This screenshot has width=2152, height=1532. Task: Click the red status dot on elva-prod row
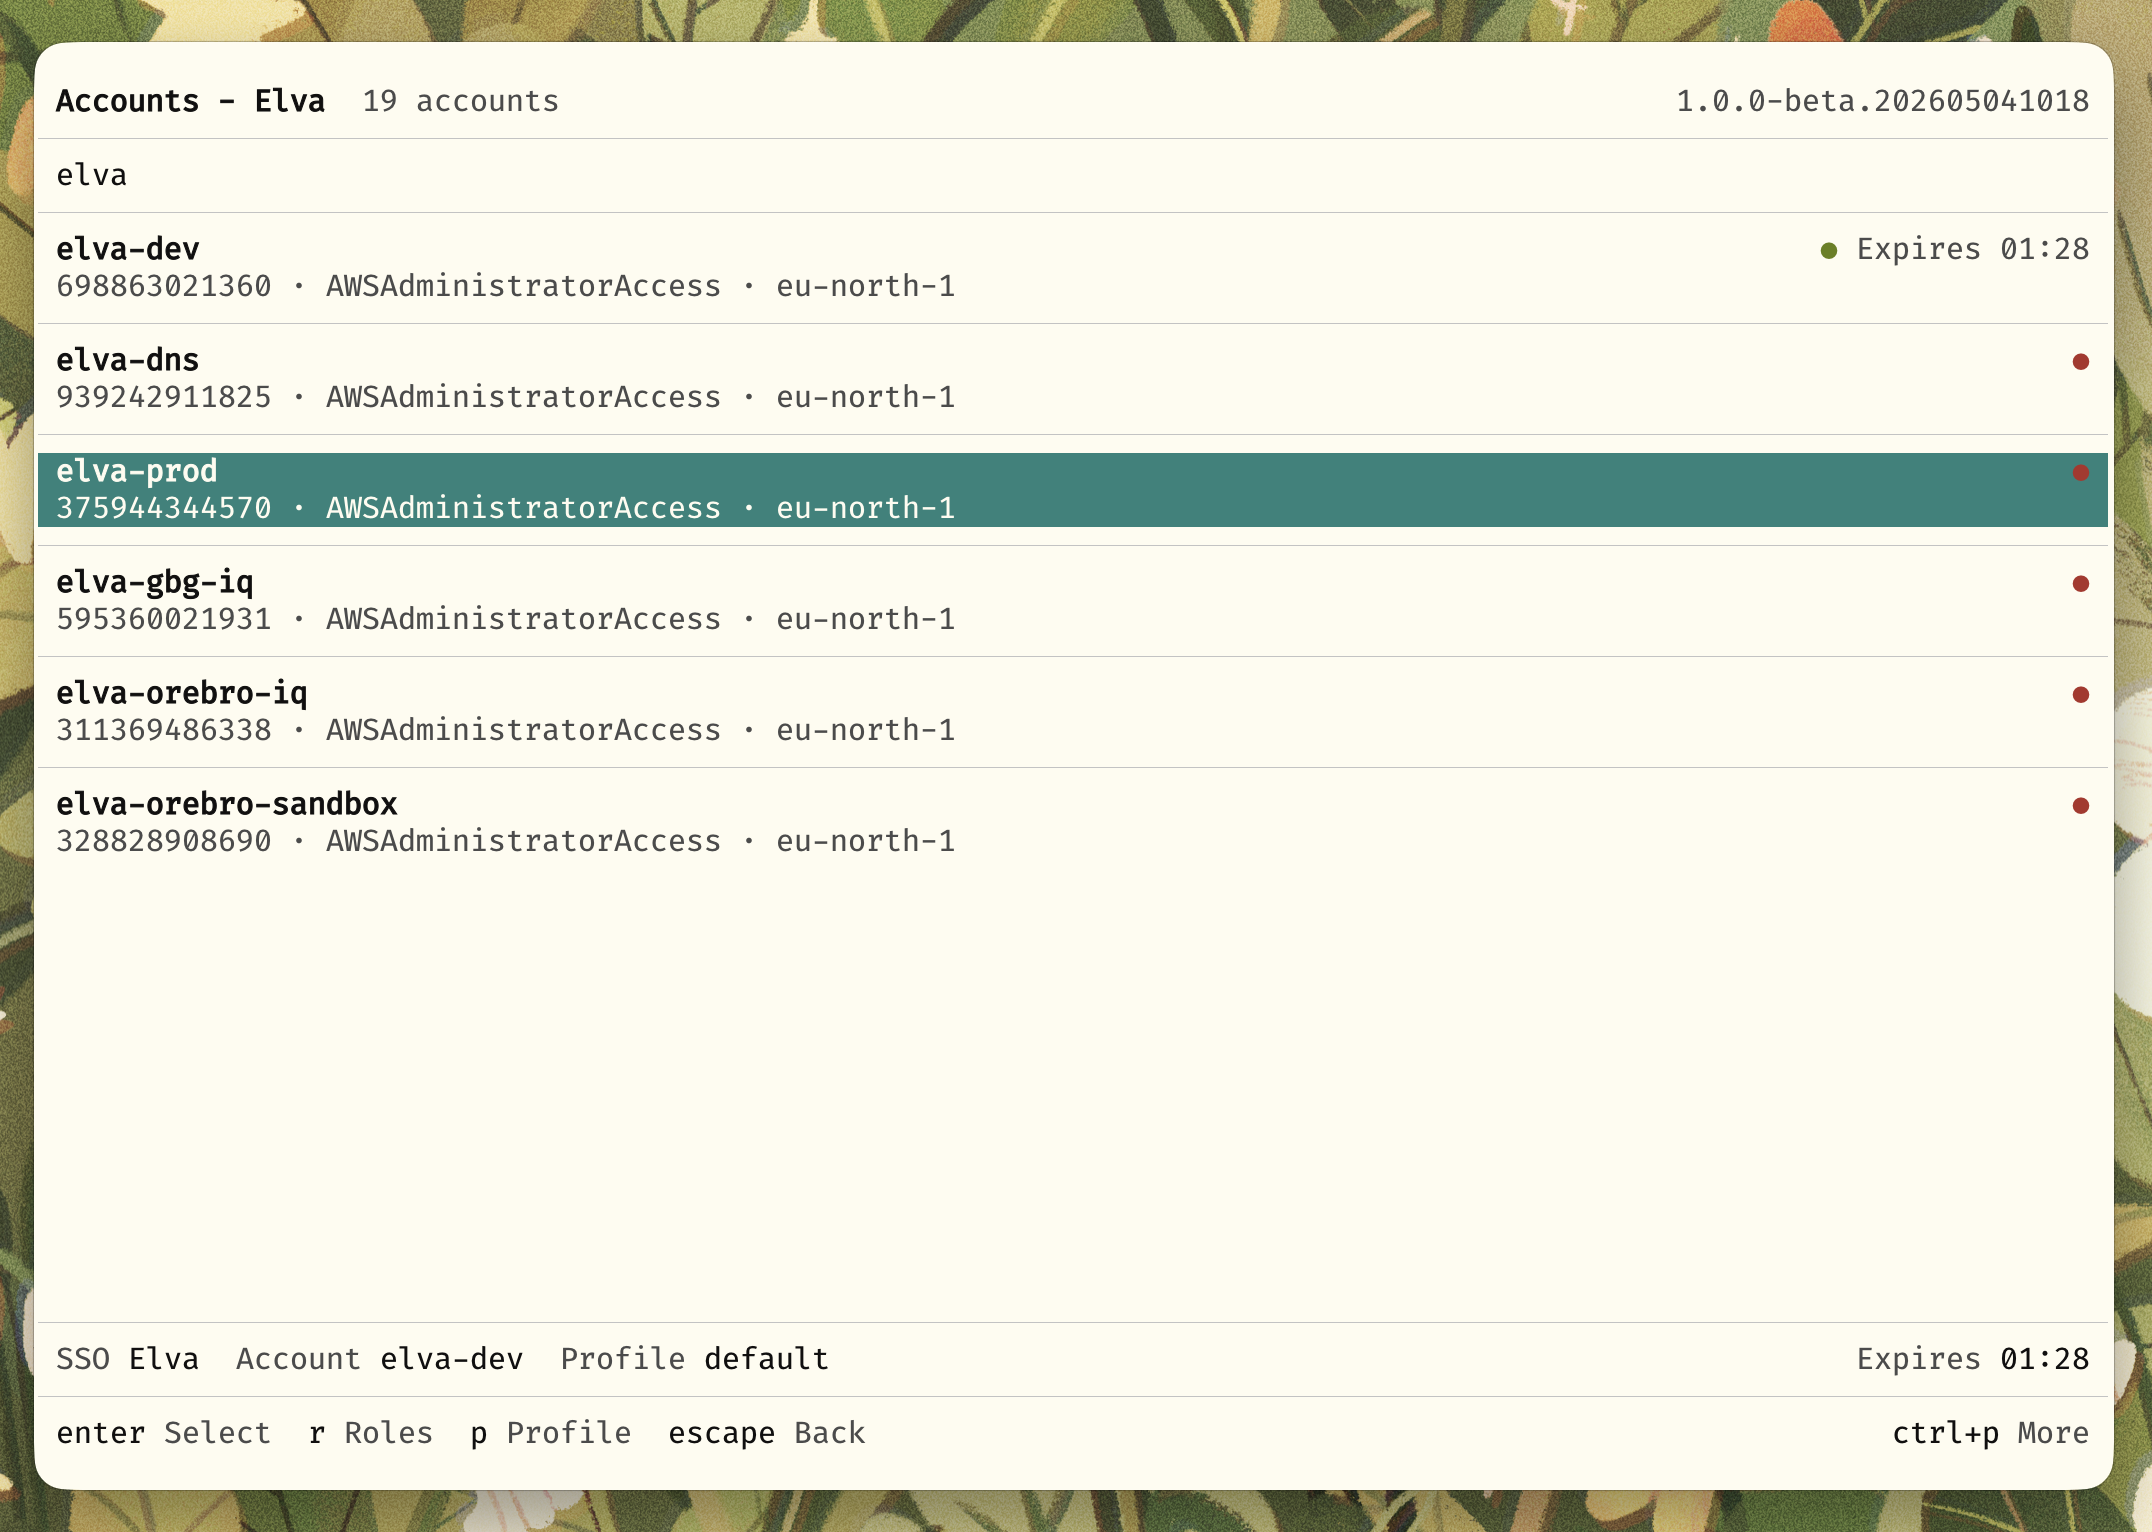(2080, 472)
